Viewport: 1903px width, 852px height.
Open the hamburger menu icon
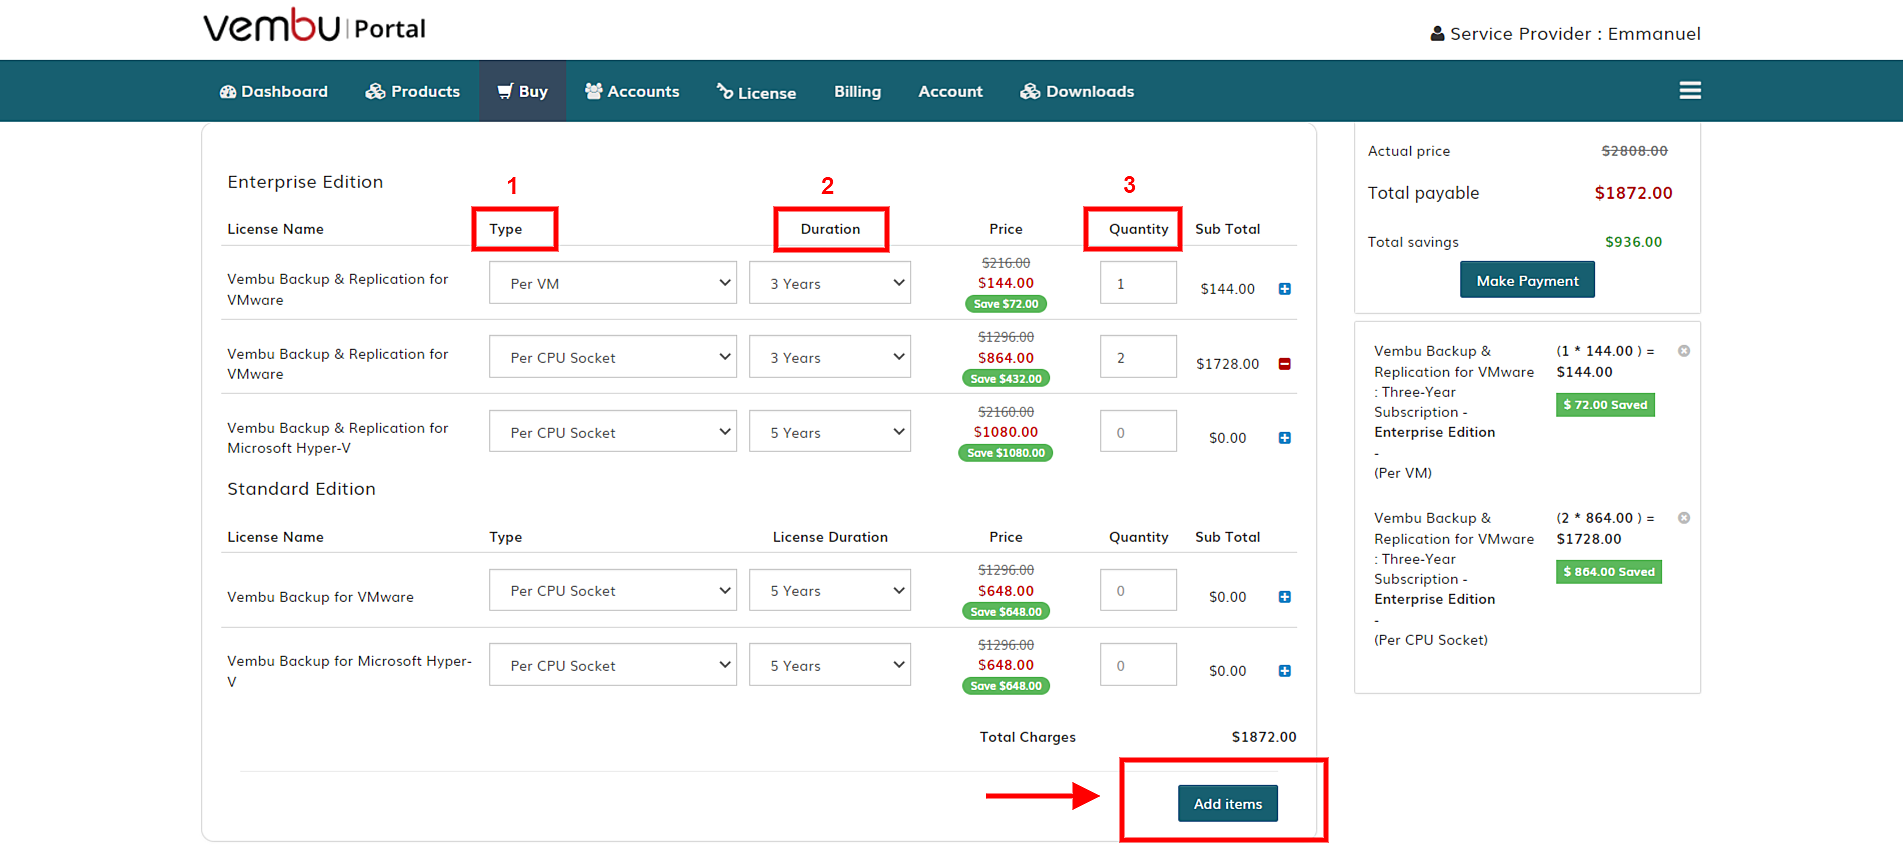[x=1690, y=91]
